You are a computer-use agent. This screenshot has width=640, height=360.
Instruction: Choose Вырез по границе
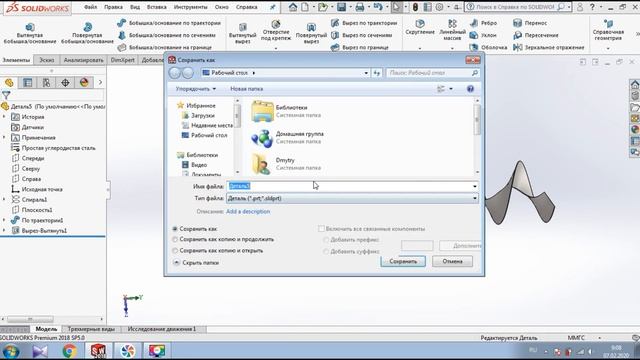(x=360, y=47)
